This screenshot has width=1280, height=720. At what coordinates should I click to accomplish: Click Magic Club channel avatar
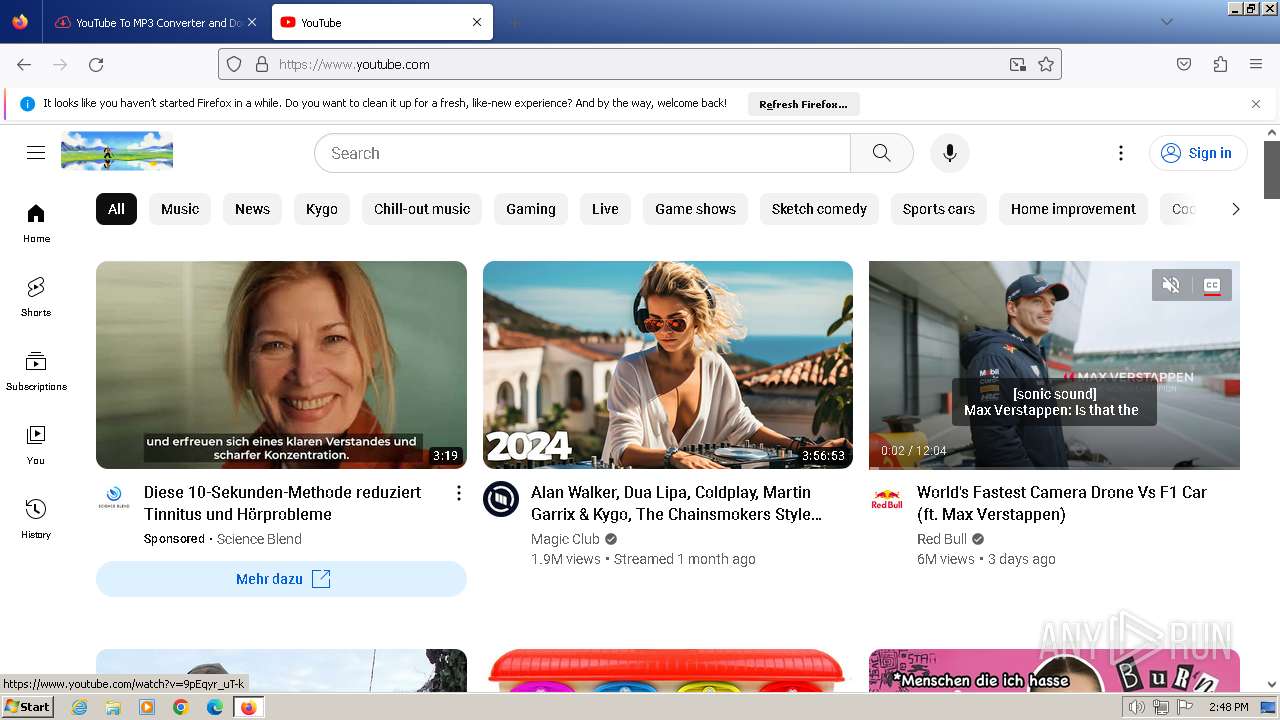501,499
